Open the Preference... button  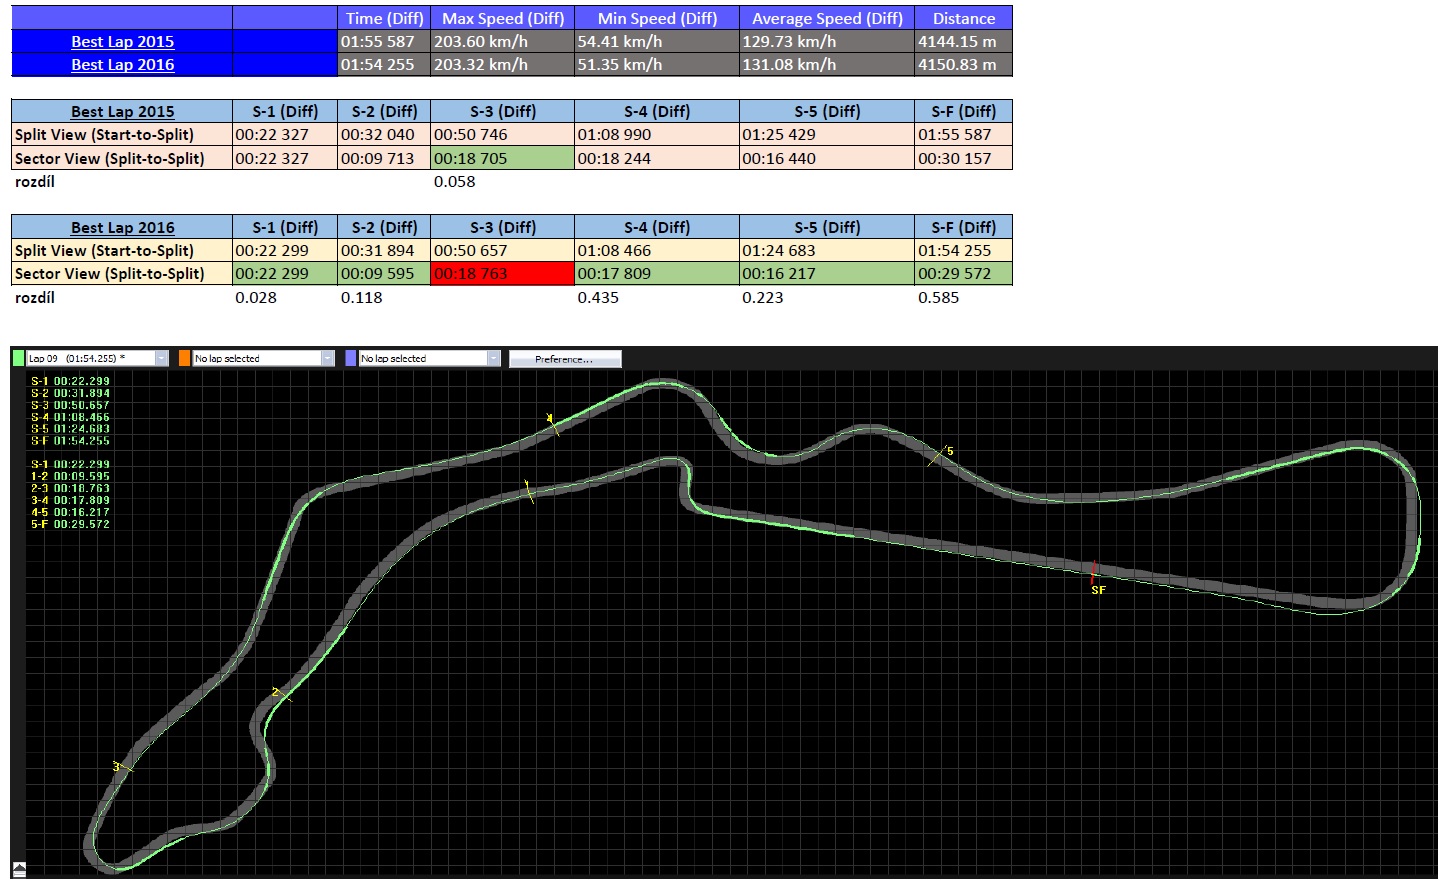tap(565, 359)
